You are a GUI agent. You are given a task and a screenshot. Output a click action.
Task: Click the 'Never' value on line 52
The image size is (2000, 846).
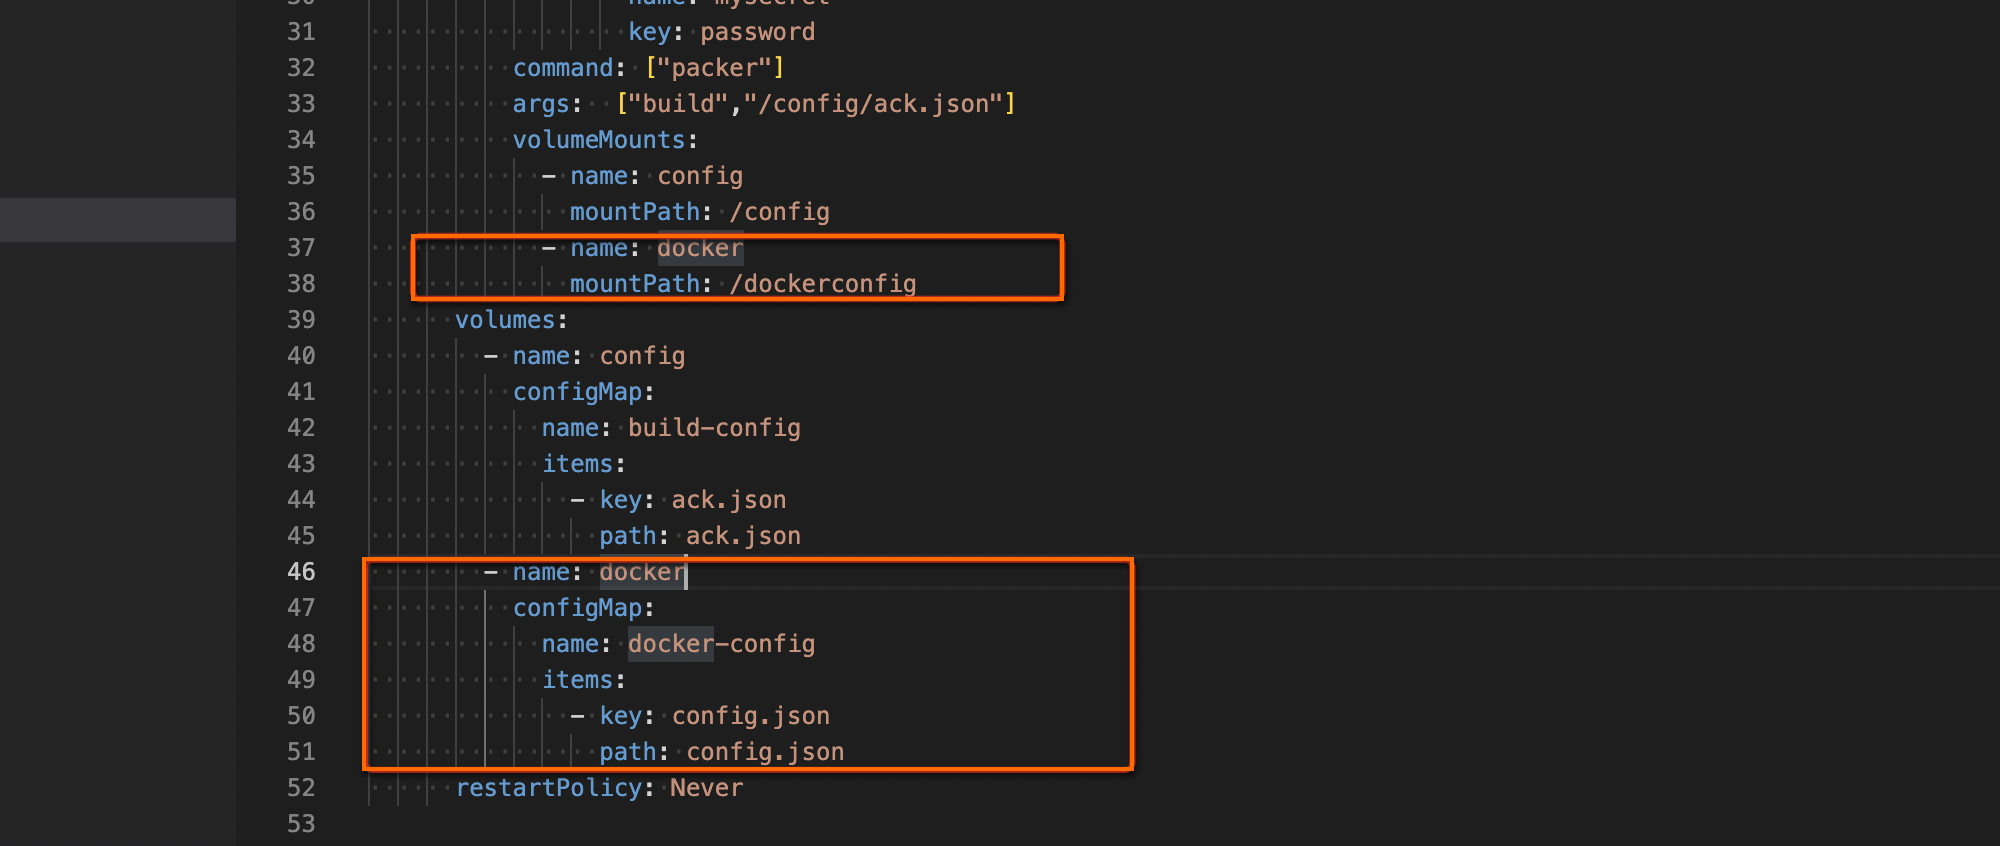706,788
